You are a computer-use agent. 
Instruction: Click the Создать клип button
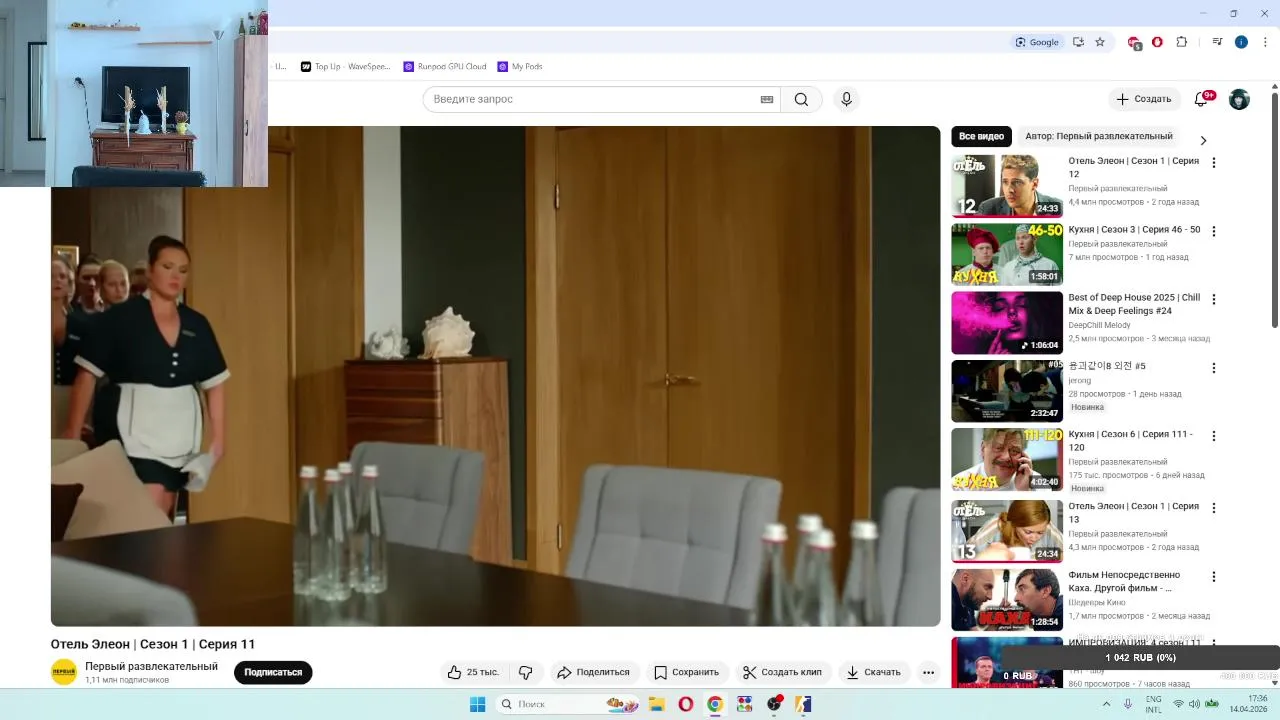click(783, 672)
